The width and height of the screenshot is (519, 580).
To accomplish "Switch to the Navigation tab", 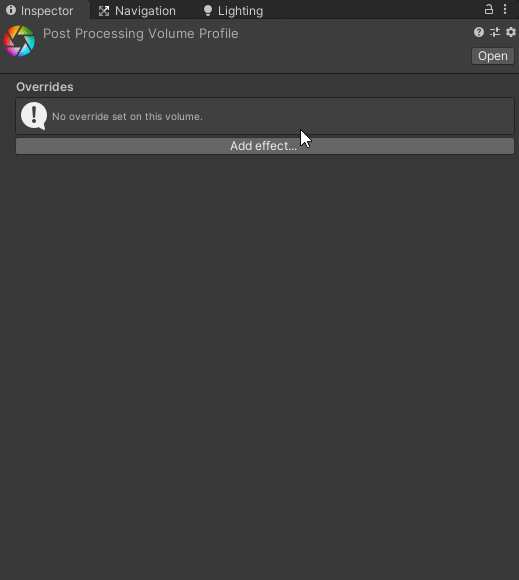I will click(137, 10).
